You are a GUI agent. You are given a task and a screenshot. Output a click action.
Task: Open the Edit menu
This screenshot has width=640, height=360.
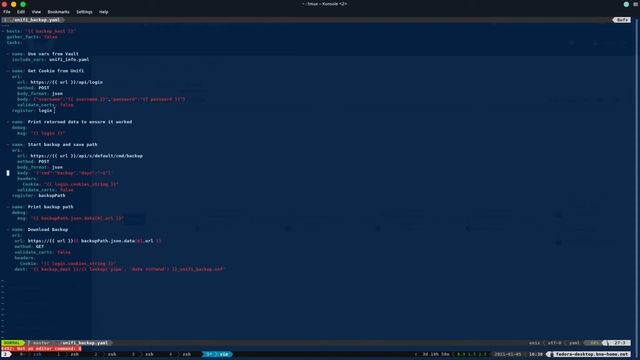click(x=21, y=12)
